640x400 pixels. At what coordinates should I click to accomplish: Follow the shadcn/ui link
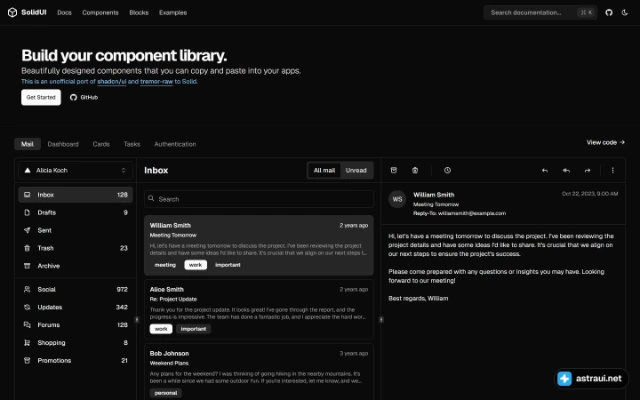(x=111, y=82)
